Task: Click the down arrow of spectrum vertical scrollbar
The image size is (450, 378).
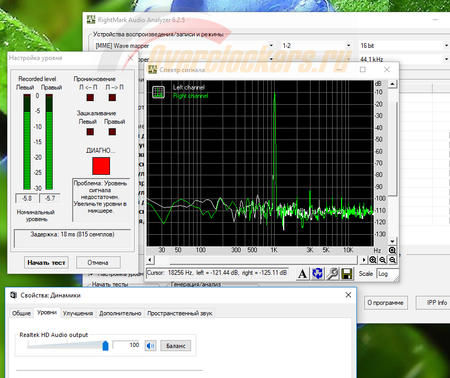Action: 392,241
